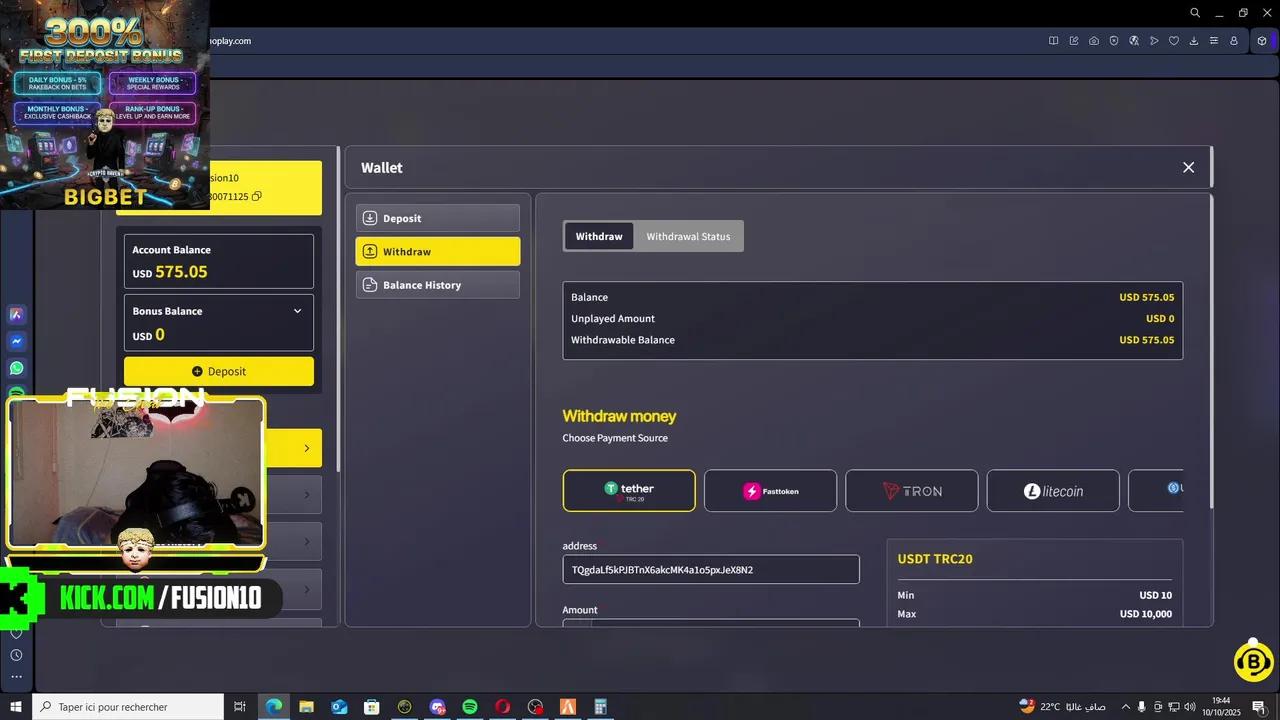This screenshot has height=720, width=1280.
Task: Click the wallet panel vertical scrollbar
Action: [1210, 350]
